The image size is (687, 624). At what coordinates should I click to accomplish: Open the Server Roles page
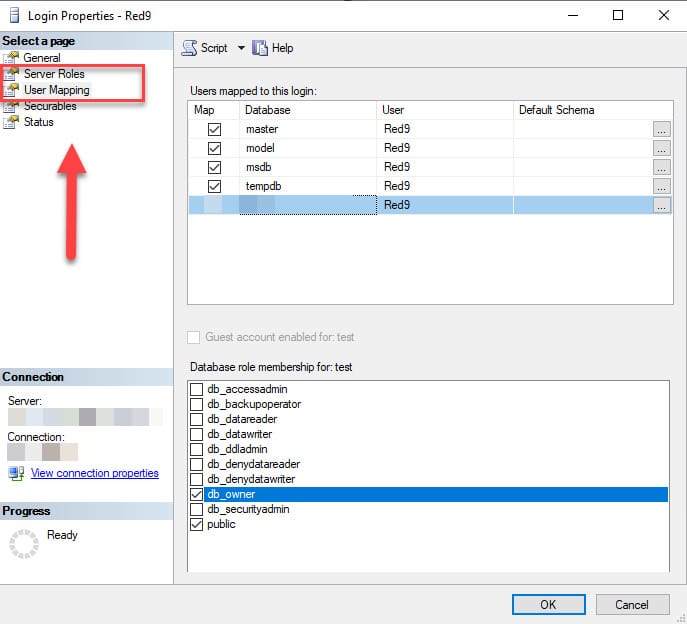click(x=54, y=74)
